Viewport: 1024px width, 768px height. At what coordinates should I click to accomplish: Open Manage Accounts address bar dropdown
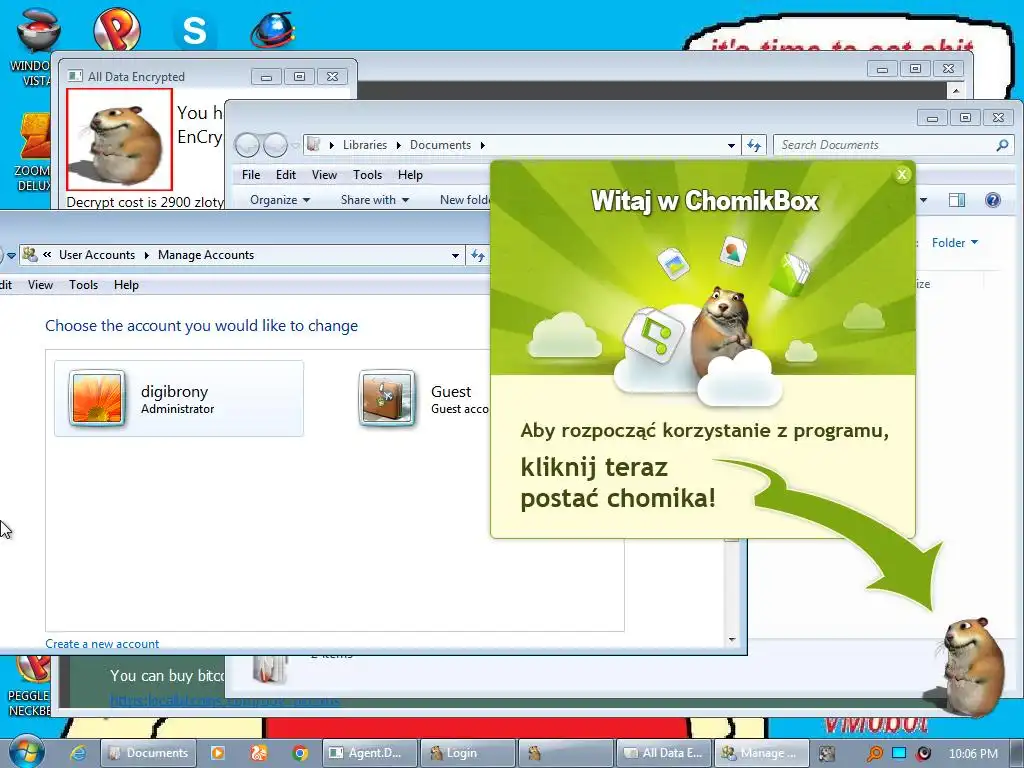pos(455,256)
